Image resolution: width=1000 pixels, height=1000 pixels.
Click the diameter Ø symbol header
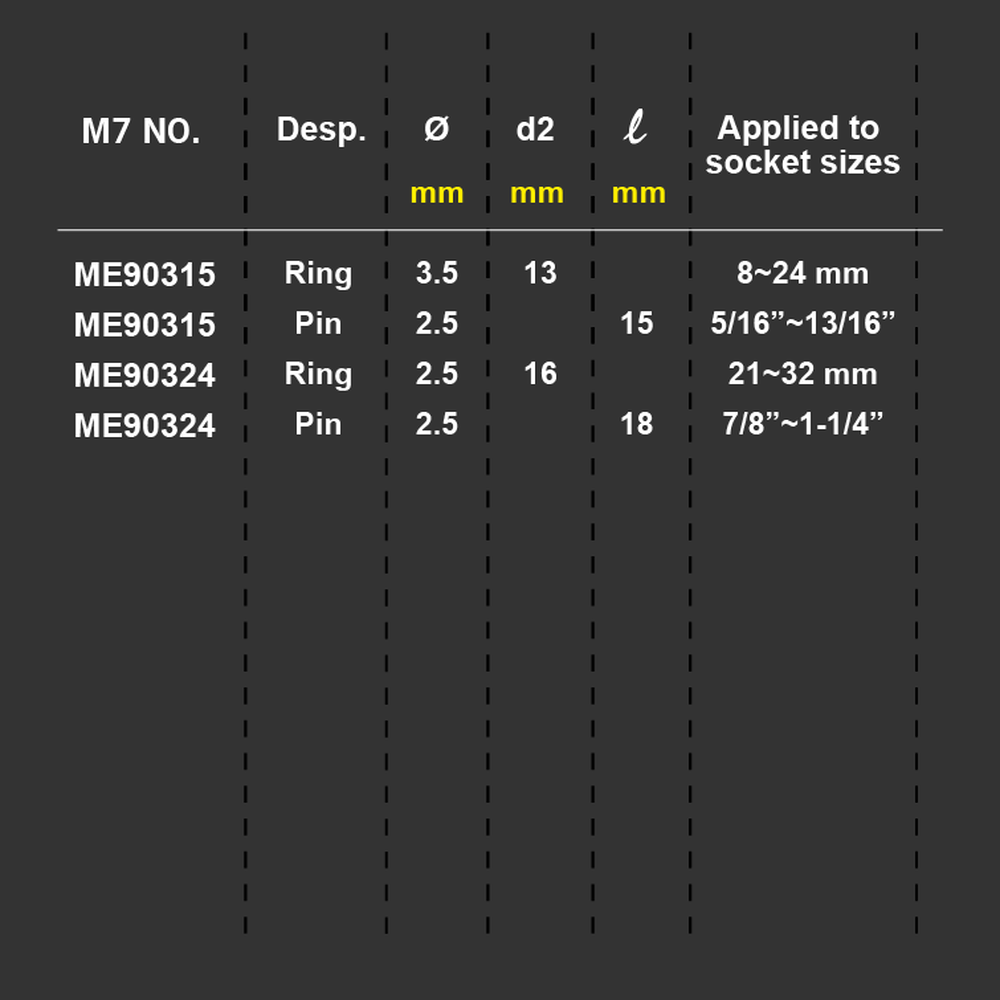pos(437,129)
